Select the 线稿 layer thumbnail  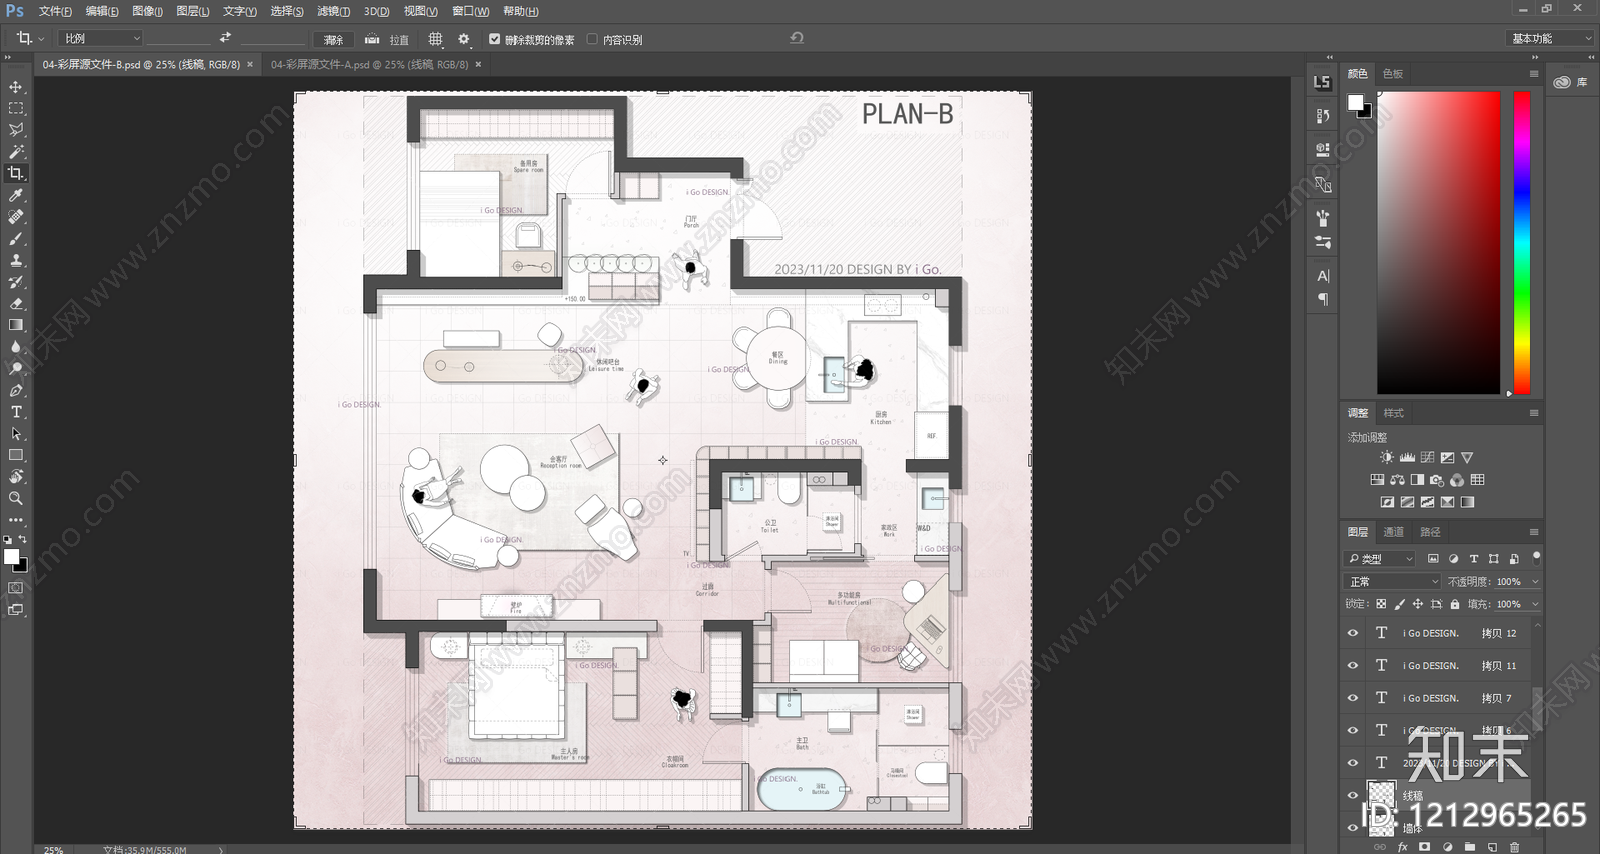(x=1382, y=795)
